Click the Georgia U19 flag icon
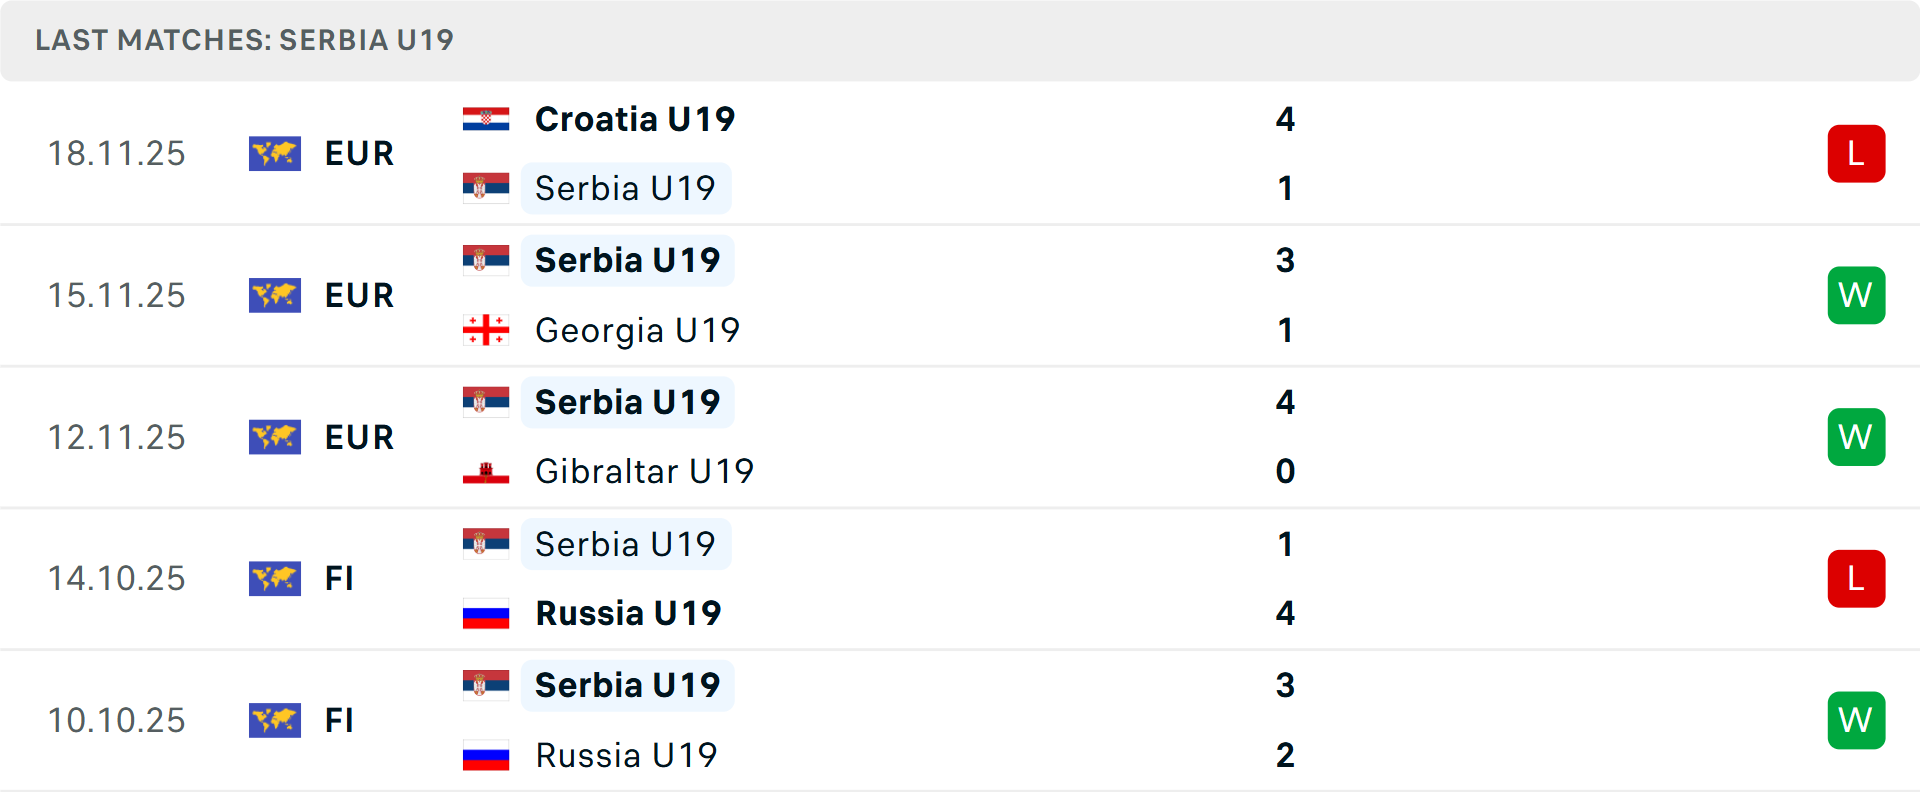 (487, 330)
